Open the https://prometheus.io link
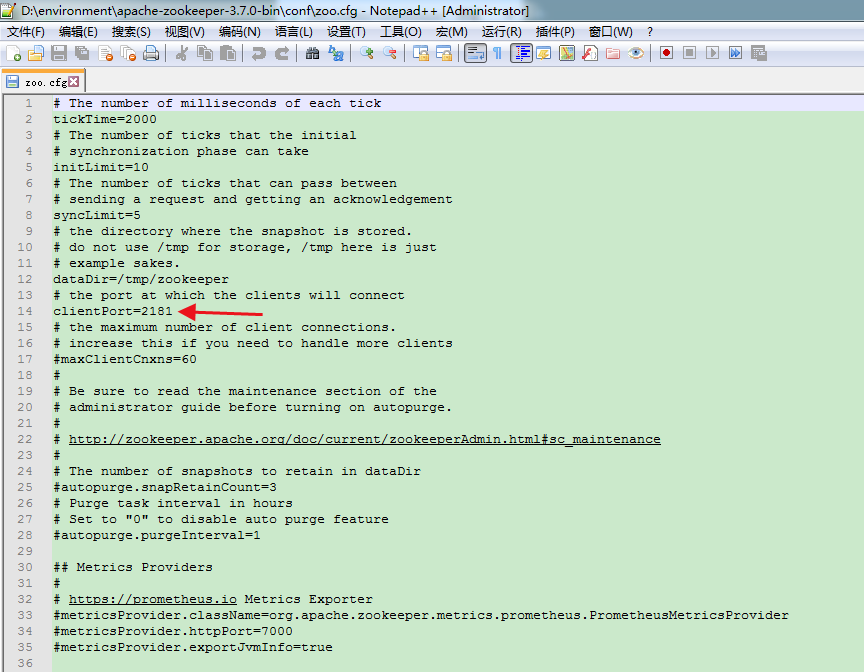Image resolution: width=864 pixels, height=672 pixels. coord(153,599)
